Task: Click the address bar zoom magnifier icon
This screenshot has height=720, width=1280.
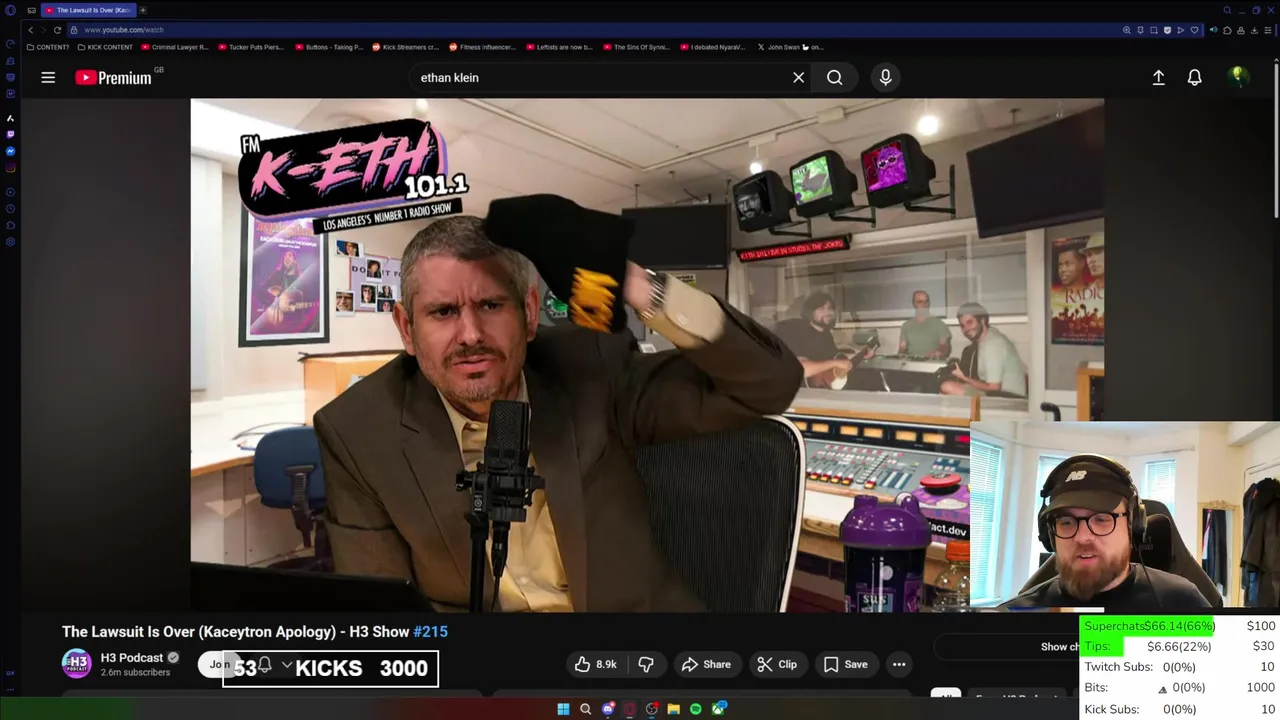Action: click(x=1127, y=30)
